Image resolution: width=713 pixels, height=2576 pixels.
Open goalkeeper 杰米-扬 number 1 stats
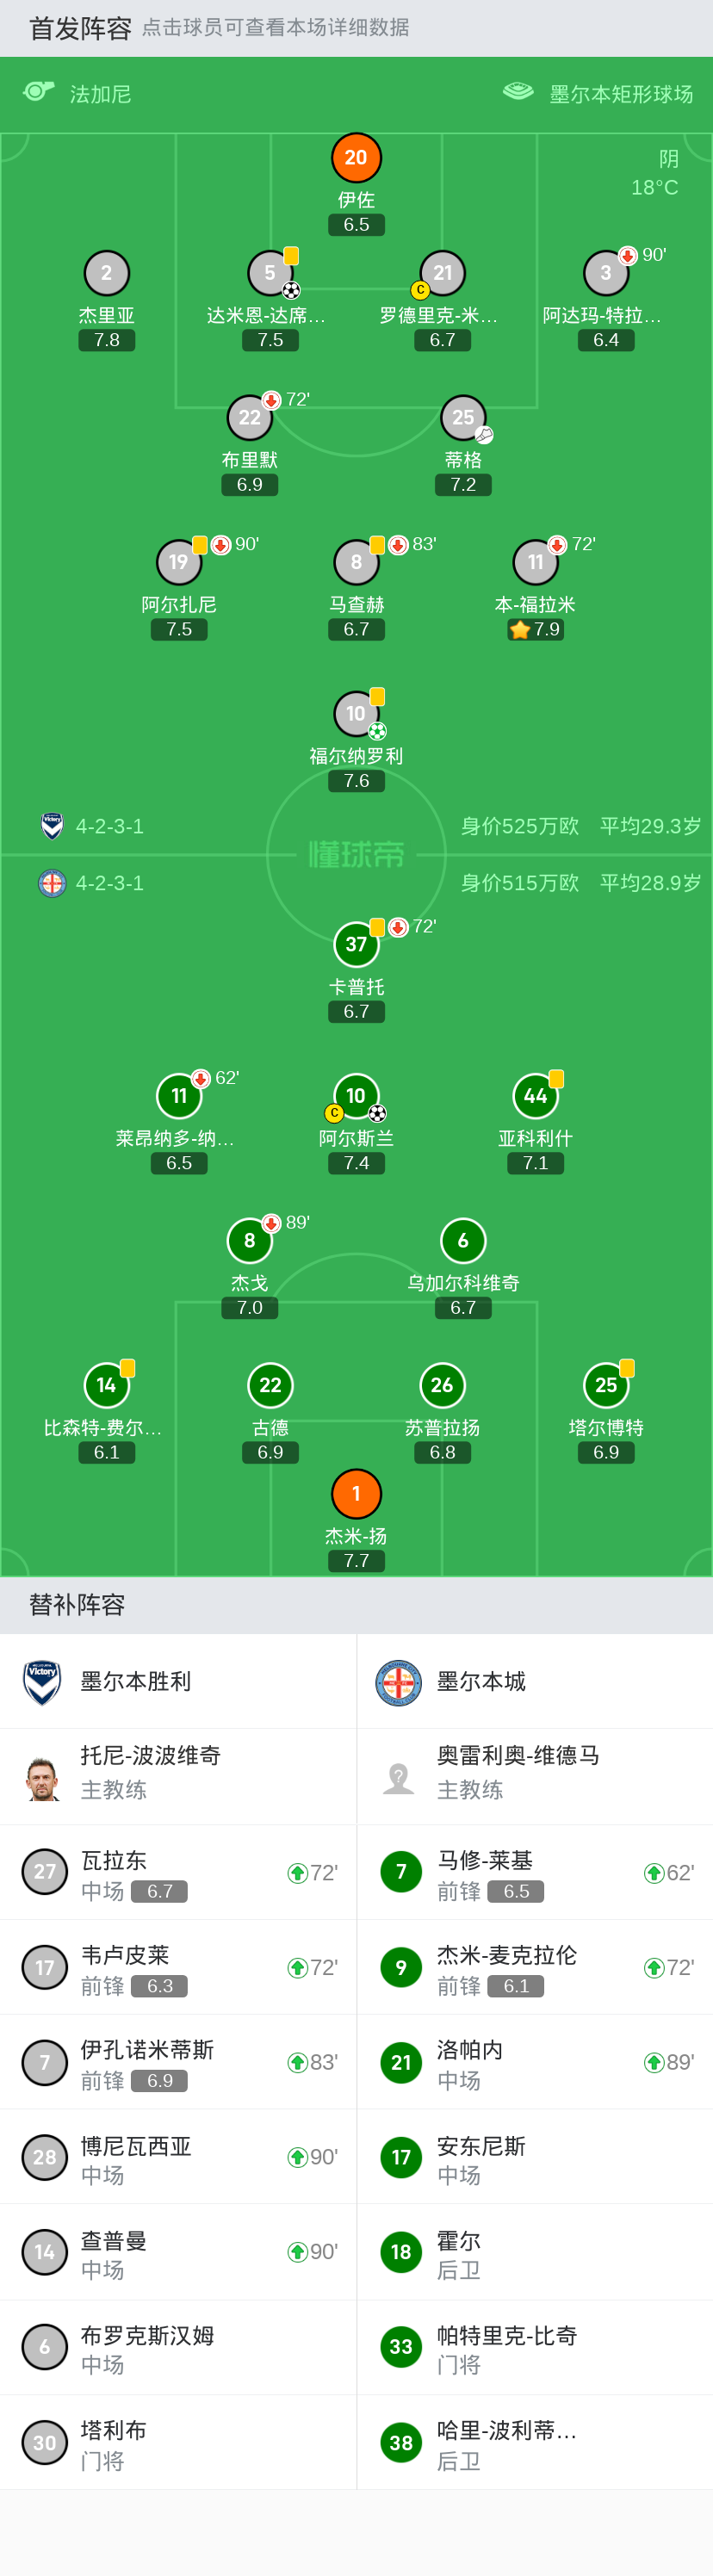[356, 1493]
